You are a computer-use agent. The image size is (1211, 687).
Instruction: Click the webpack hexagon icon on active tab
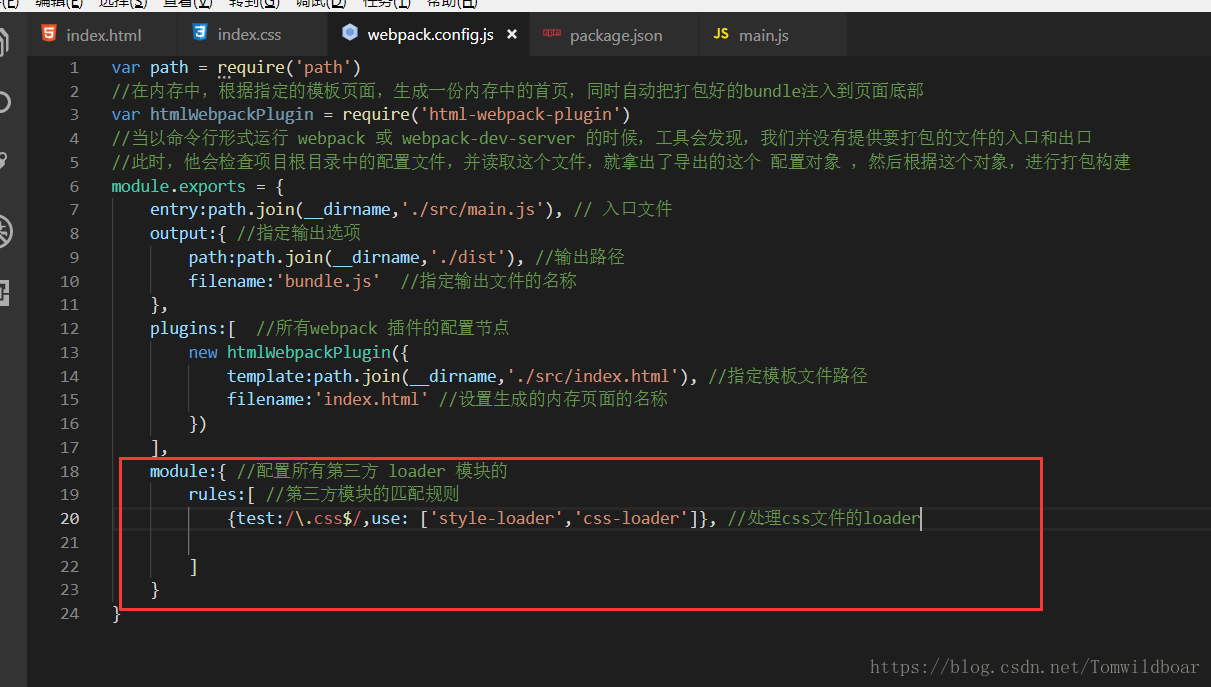click(350, 33)
